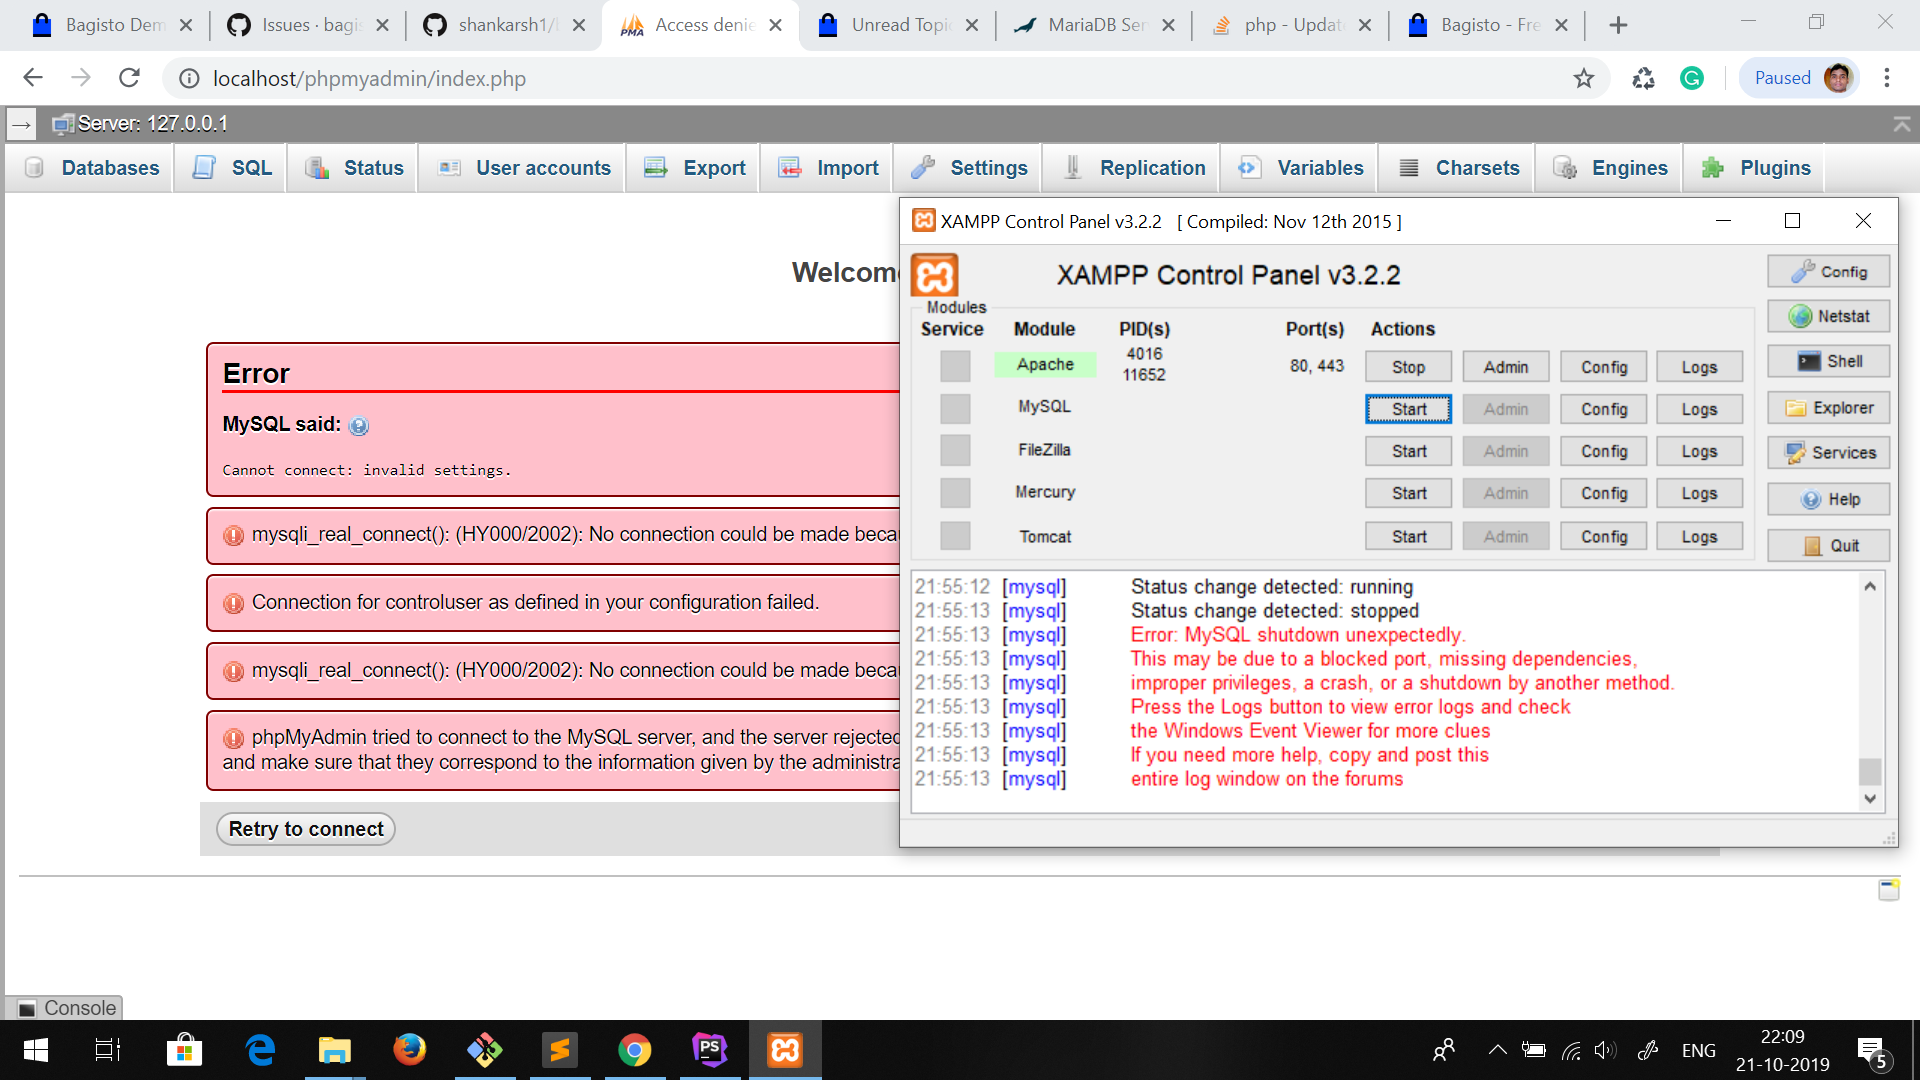Toggle the FileZilla service checkbox
The width and height of the screenshot is (1920, 1080).
[x=955, y=450]
